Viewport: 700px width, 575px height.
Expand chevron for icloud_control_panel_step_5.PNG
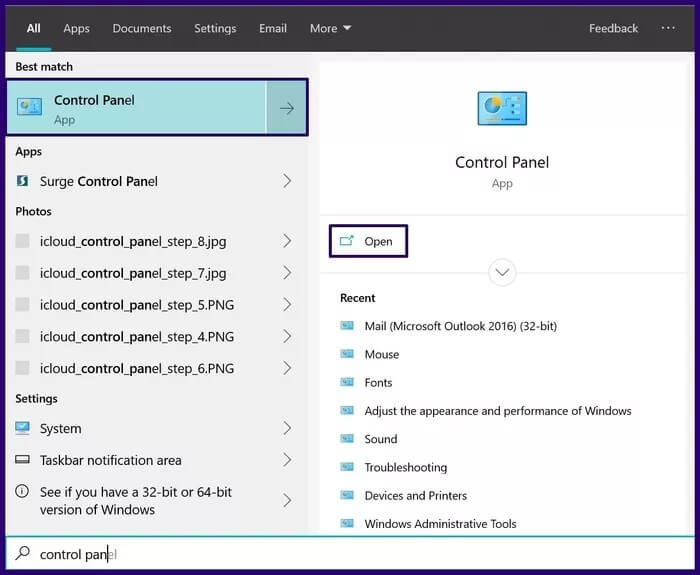tap(287, 304)
